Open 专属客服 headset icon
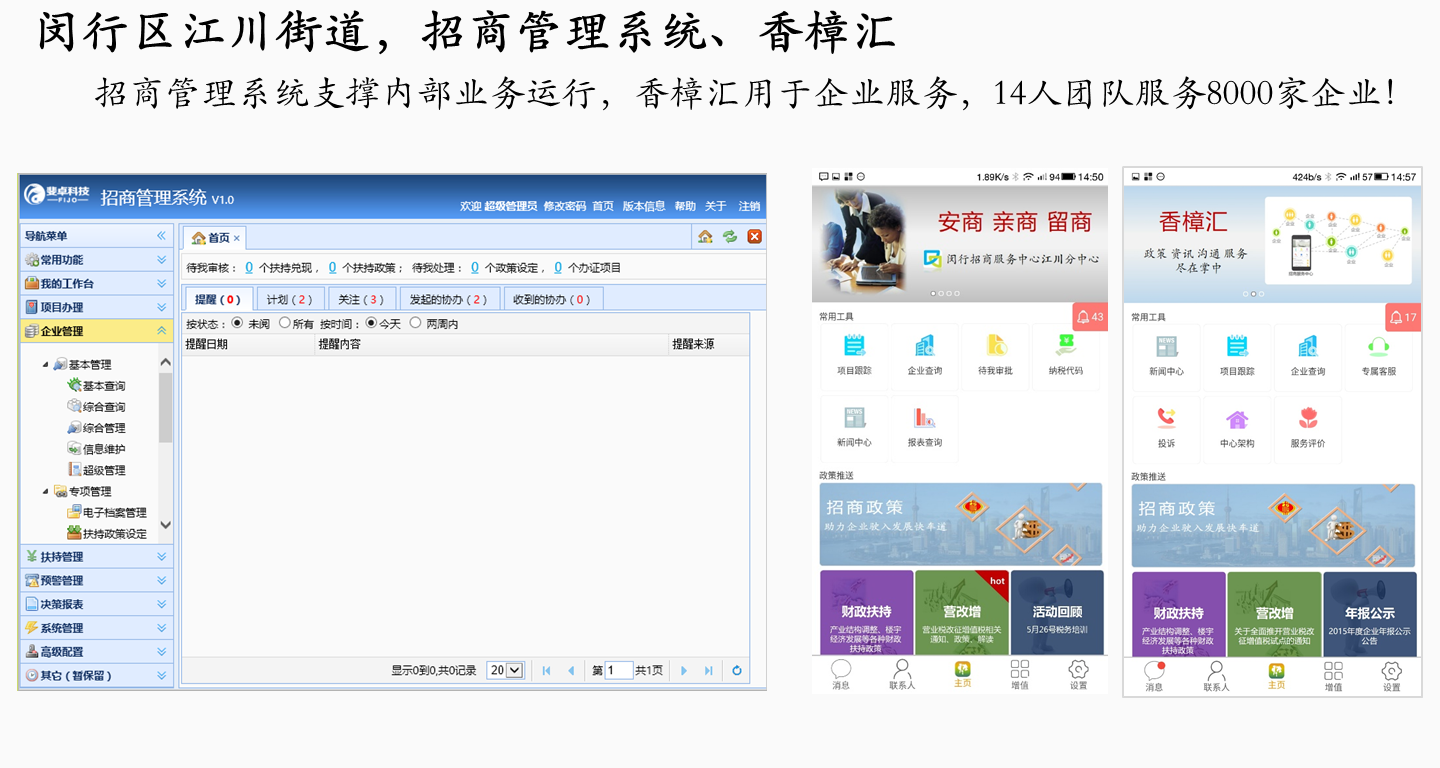The image size is (1440, 768). pyautogui.click(x=1378, y=348)
